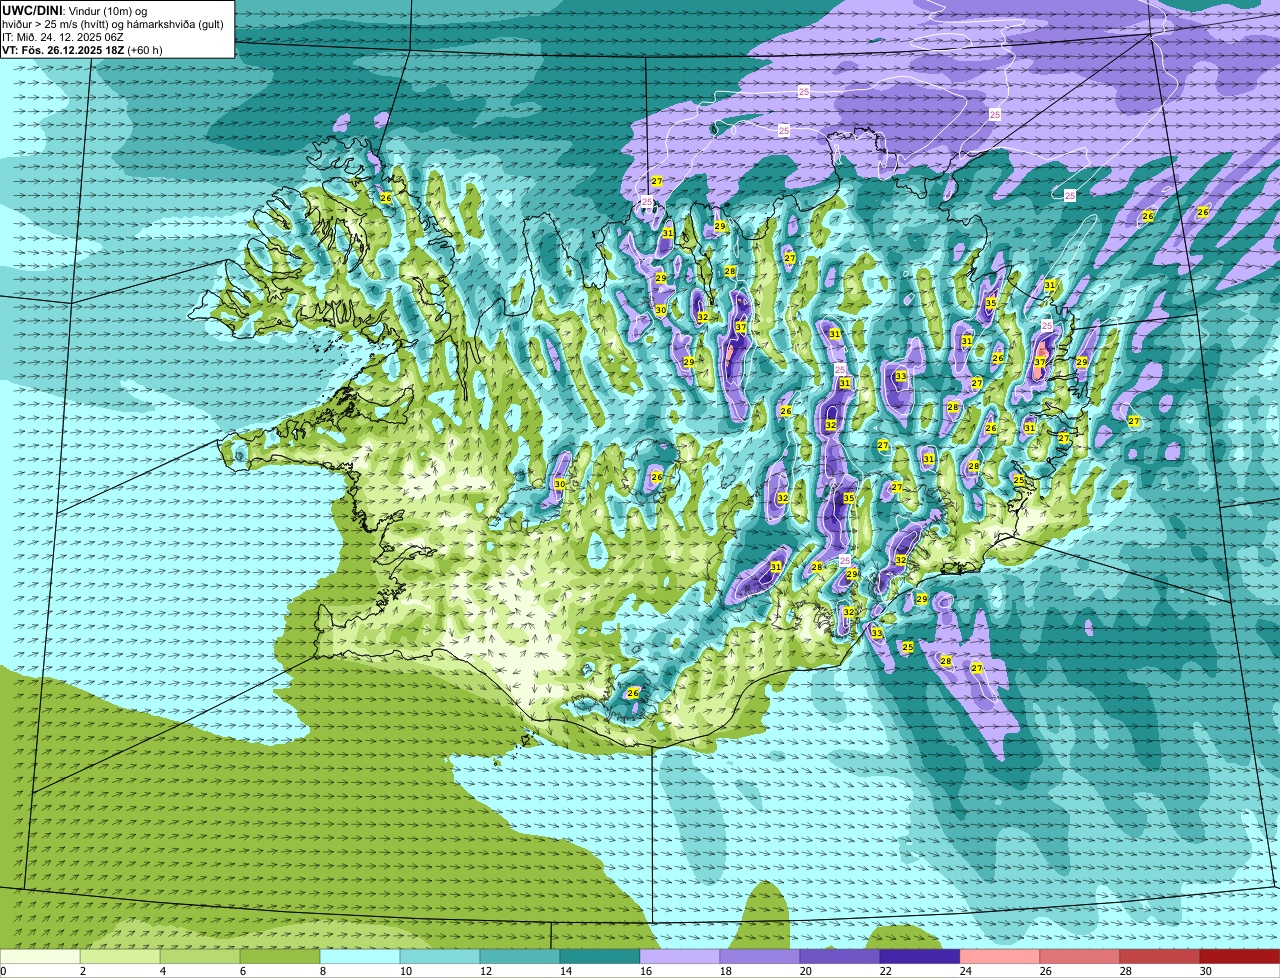The width and height of the screenshot is (1280, 978).
Task: Click the legend tick label '24'
Action: (x=966, y=971)
